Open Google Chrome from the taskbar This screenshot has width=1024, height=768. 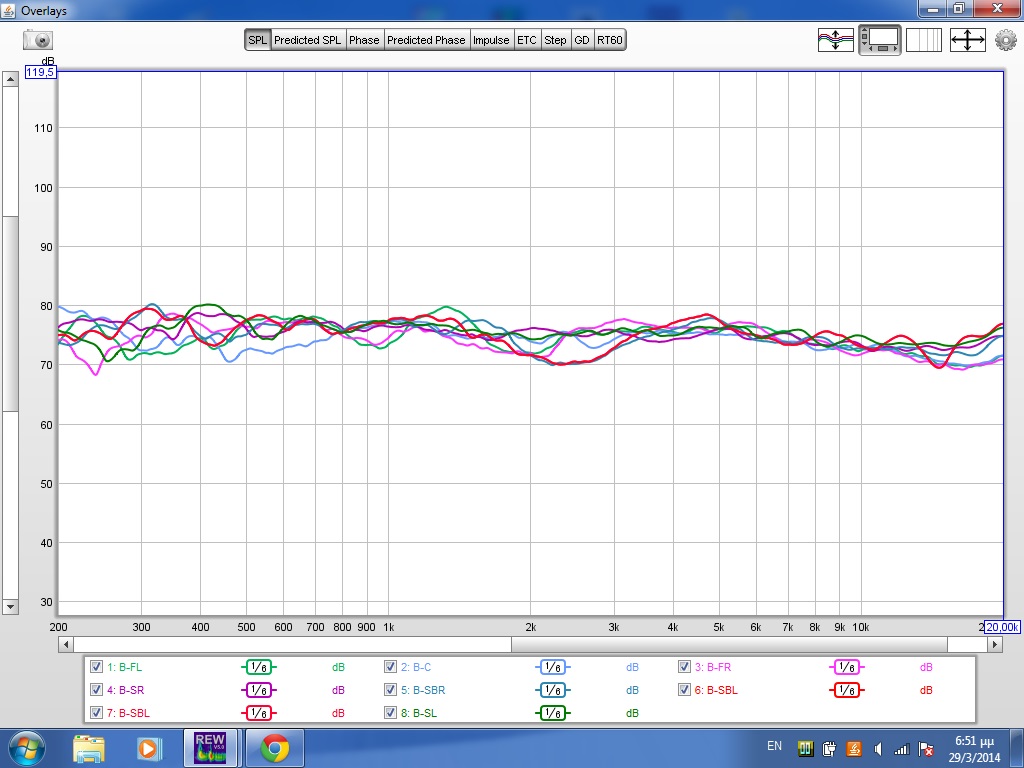click(275, 748)
